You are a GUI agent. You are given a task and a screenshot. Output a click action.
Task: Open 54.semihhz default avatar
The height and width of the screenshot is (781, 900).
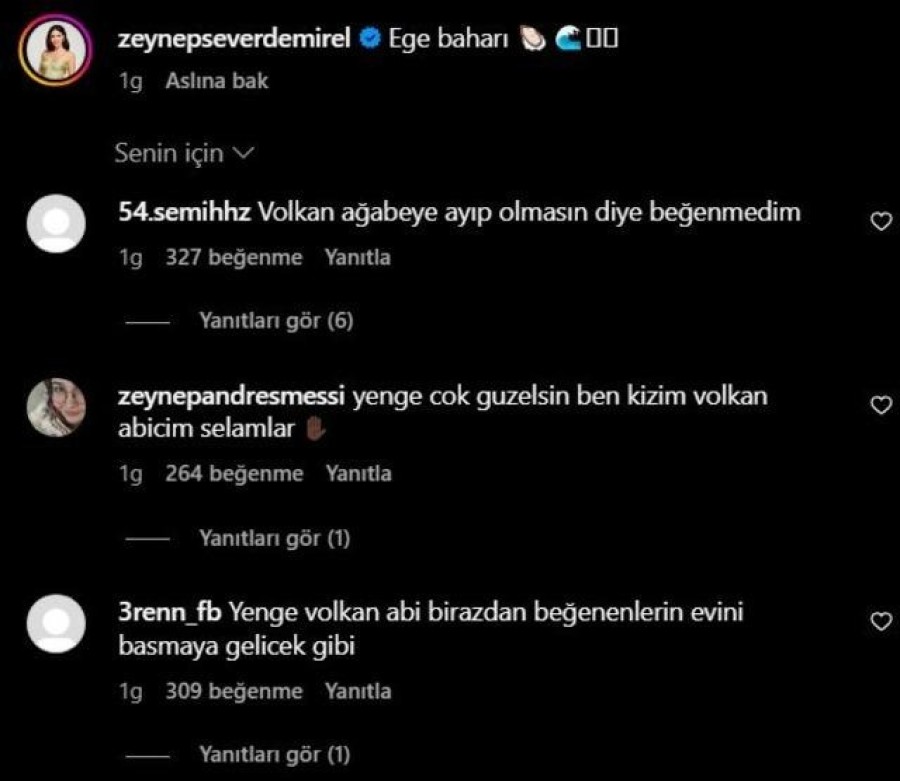click(x=56, y=223)
